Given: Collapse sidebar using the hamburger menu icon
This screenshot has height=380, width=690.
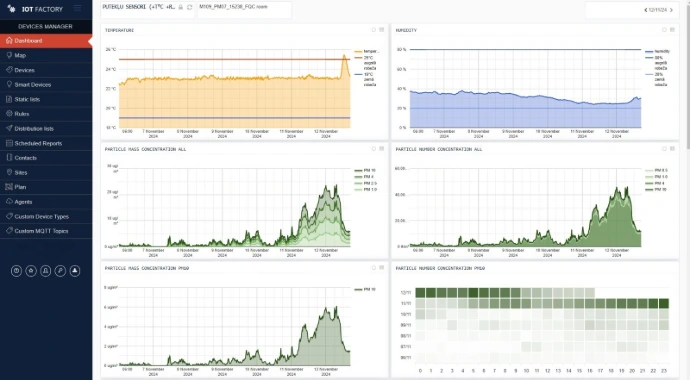Looking at the screenshot, I should pyautogui.click(x=77, y=8).
